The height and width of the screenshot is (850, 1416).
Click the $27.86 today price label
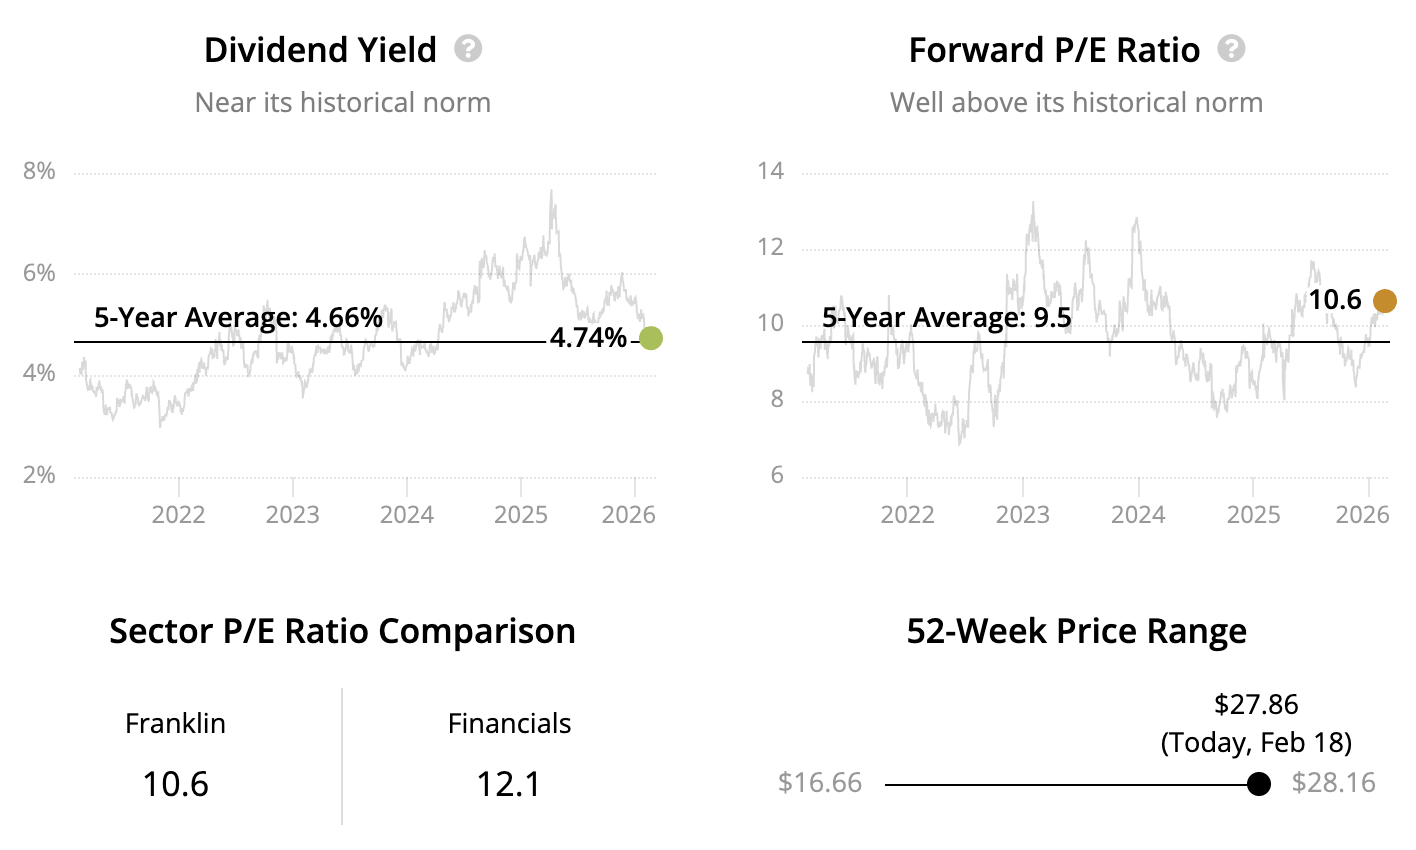click(x=1256, y=704)
